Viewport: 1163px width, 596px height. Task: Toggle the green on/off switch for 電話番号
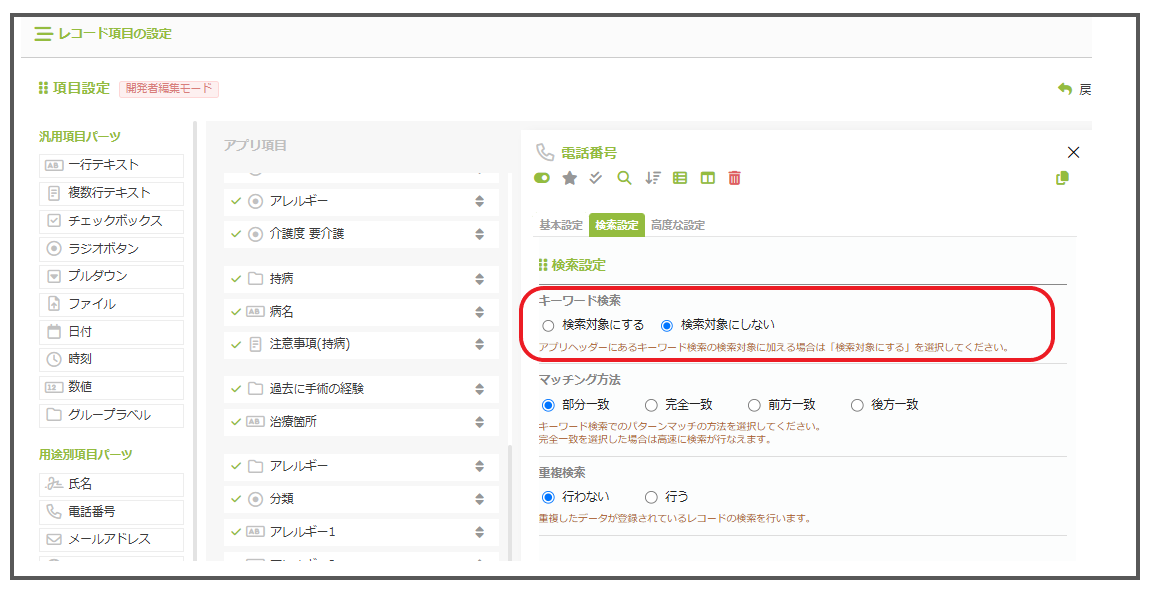click(543, 178)
